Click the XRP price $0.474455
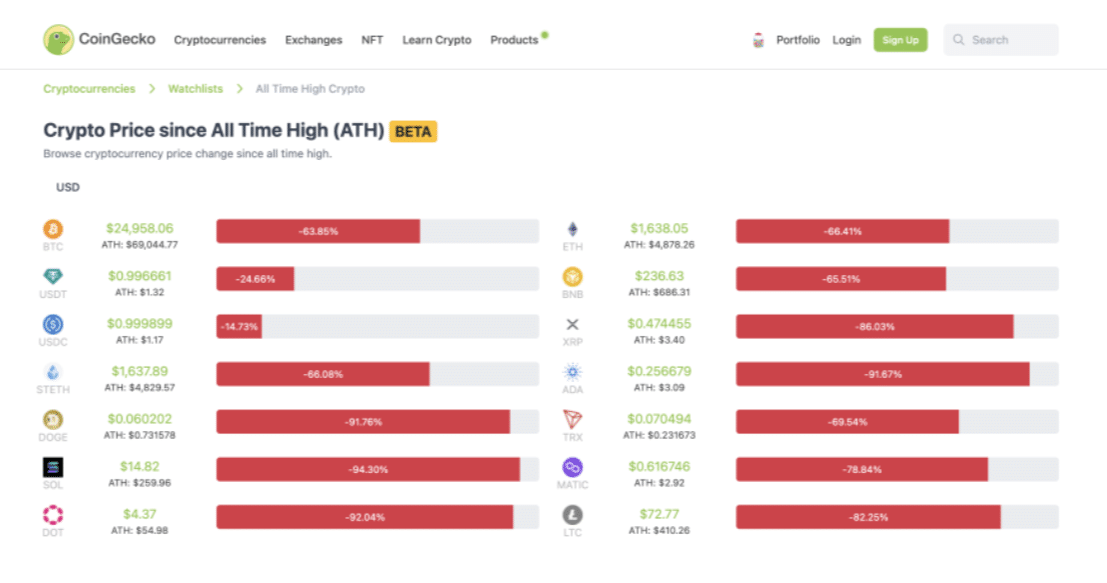 pos(659,323)
